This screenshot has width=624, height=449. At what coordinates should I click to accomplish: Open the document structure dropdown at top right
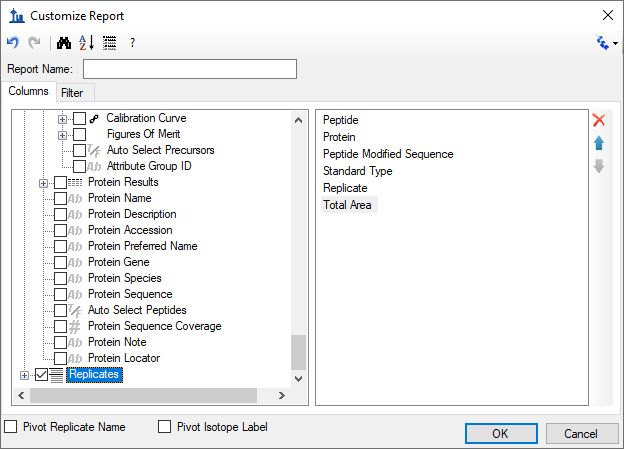[x=607, y=43]
